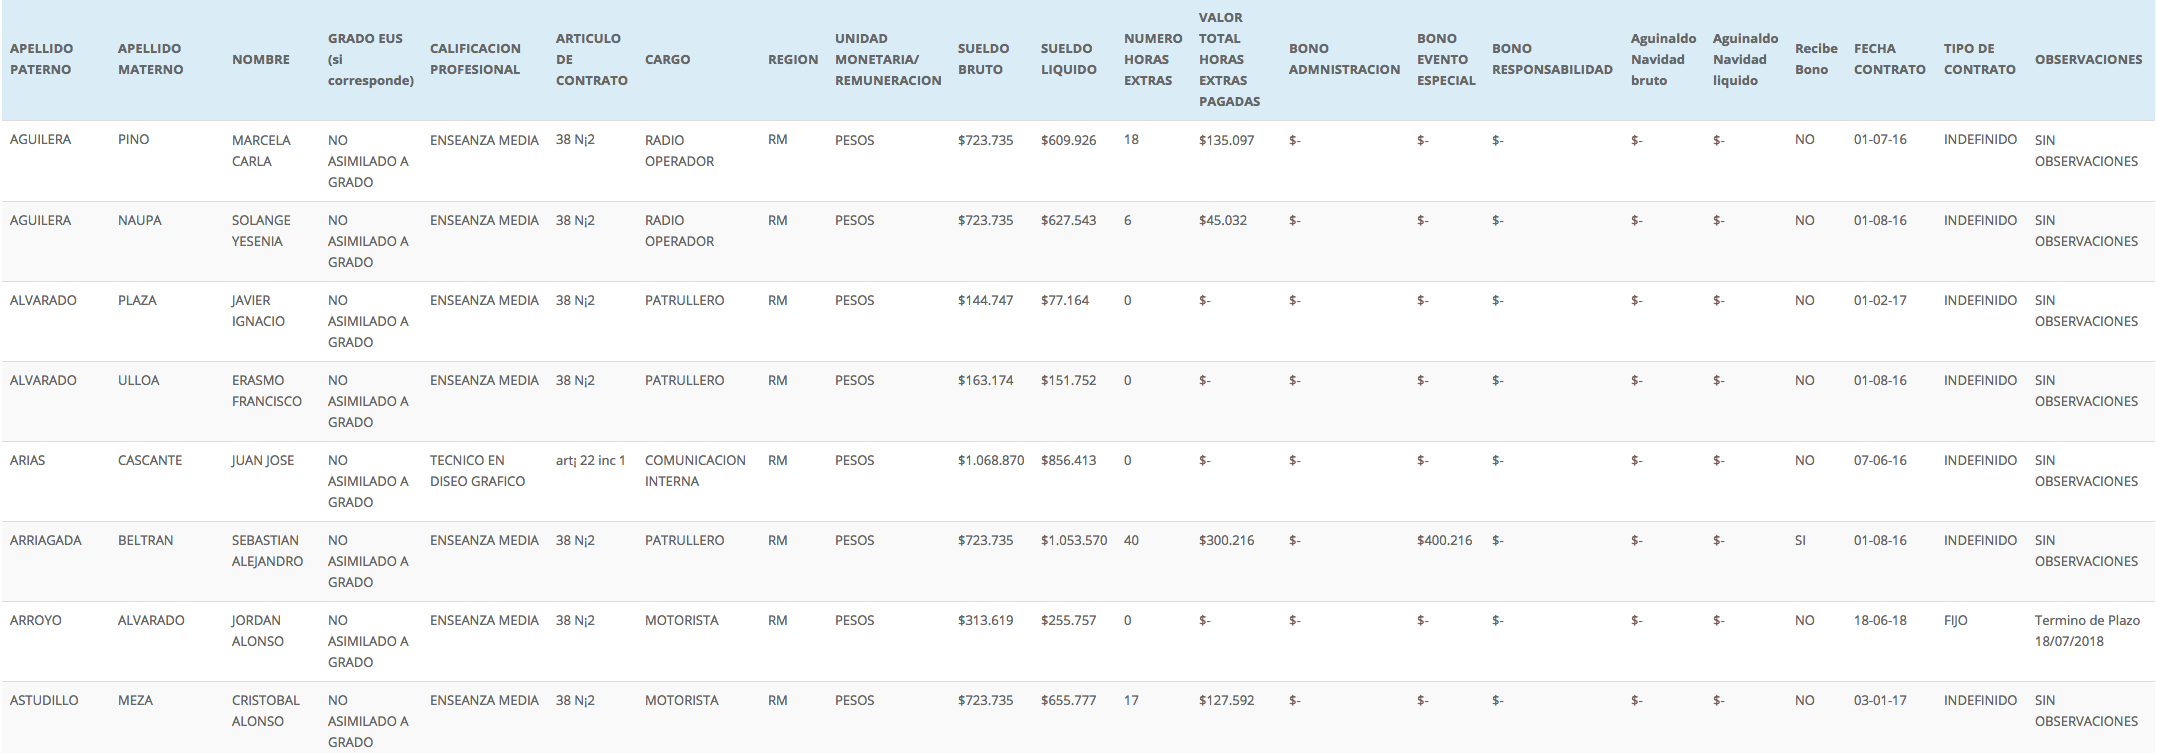Select AGUILERA PINO row surname cell
The width and height of the screenshot is (2157, 753).
(x=40, y=140)
